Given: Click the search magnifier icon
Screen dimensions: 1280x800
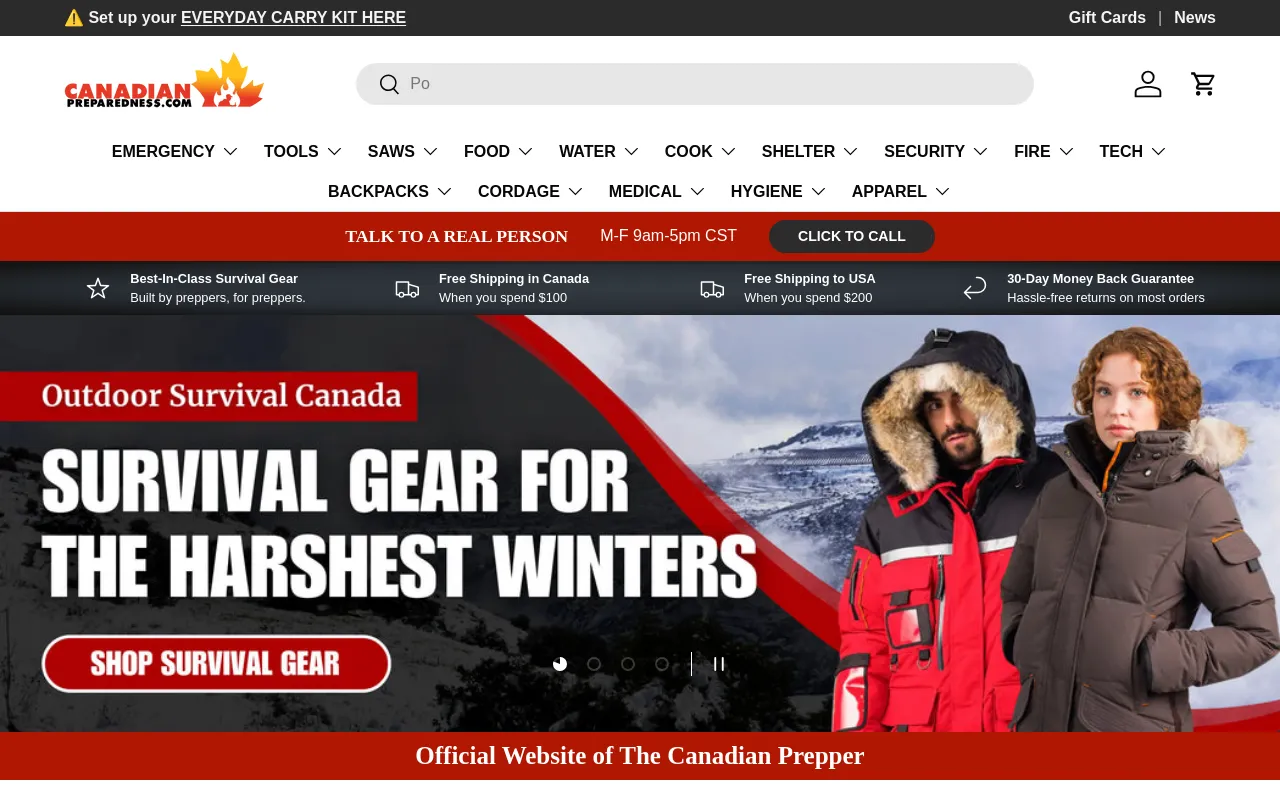Looking at the screenshot, I should (x=389, y=84).
